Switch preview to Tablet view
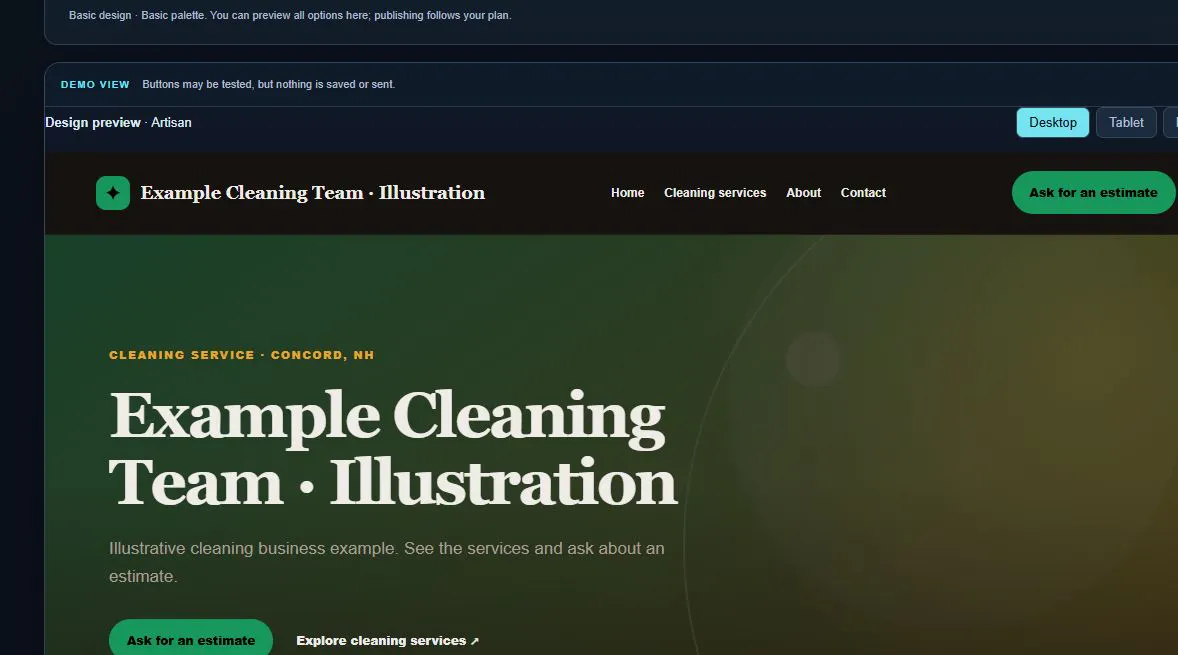1178x655 pixels. tap(1126, 122)
